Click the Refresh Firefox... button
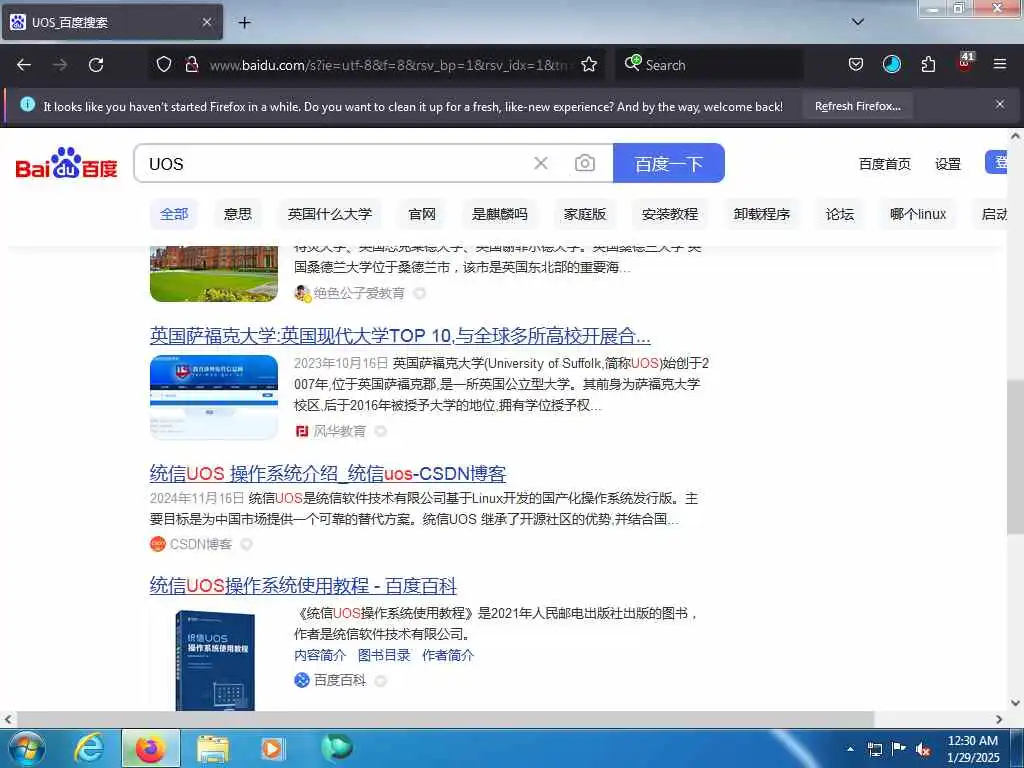Screen dimensions: 1024x768 pyautogui.click(x=857, y=106)
